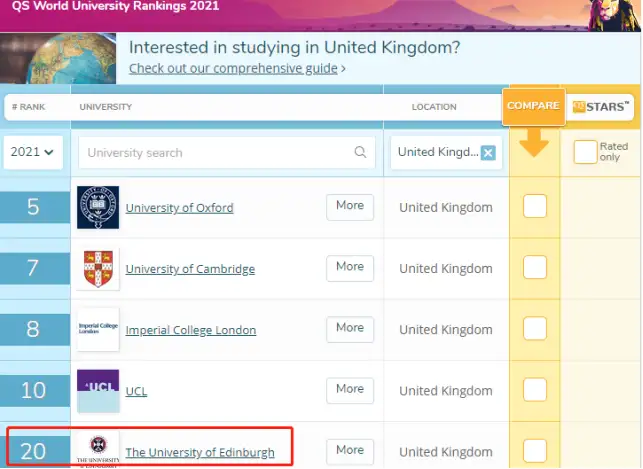Open the United Kingdom location dropdown
Screen dimensions: 643x469
pos(437,152)
